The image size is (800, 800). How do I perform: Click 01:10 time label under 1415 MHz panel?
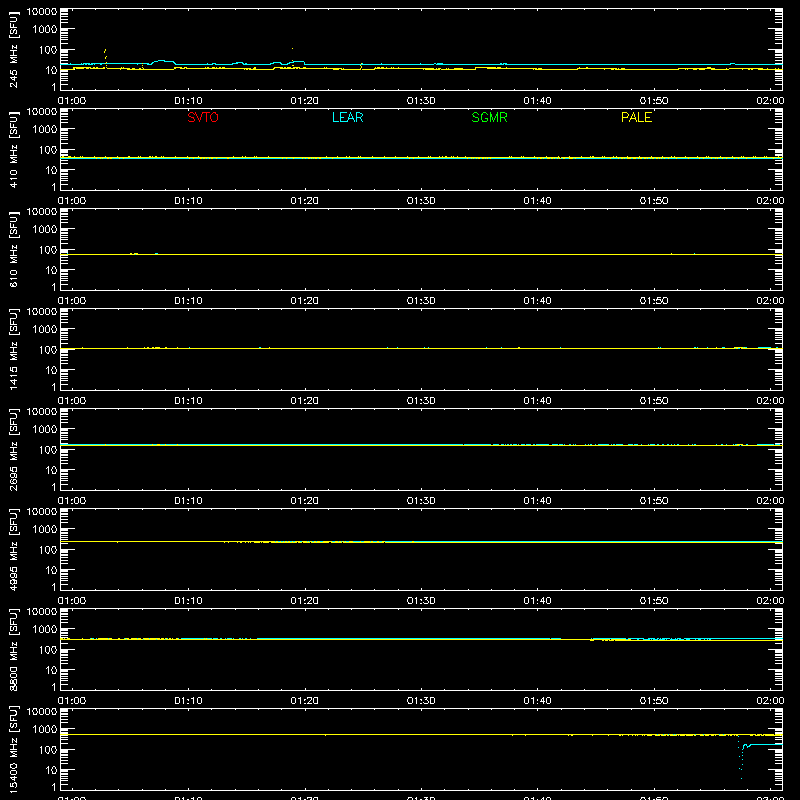point(188,401)
